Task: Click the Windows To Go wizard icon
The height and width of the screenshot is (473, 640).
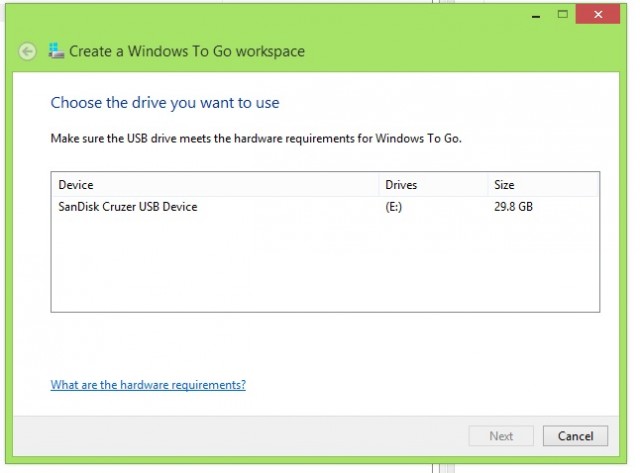Action: 56,51
